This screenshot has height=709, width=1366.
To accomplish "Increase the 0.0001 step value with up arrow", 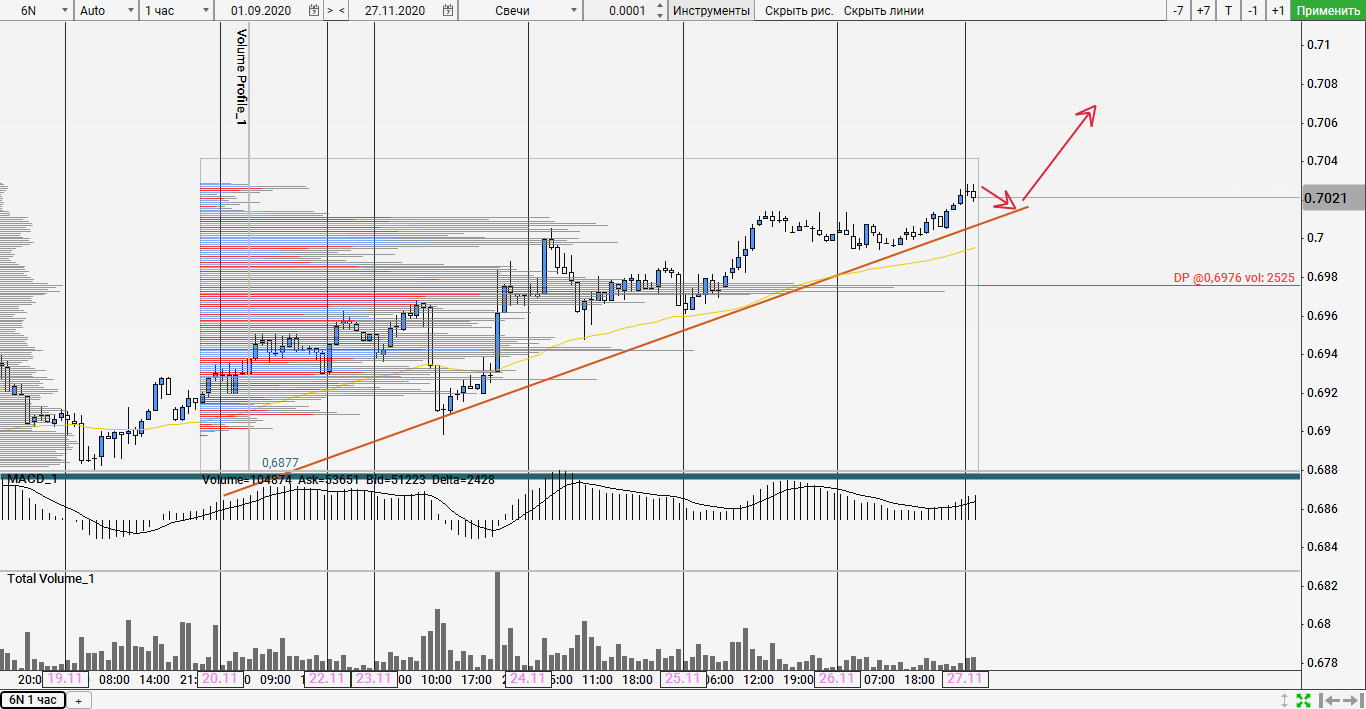I will (x=658, y=7).
